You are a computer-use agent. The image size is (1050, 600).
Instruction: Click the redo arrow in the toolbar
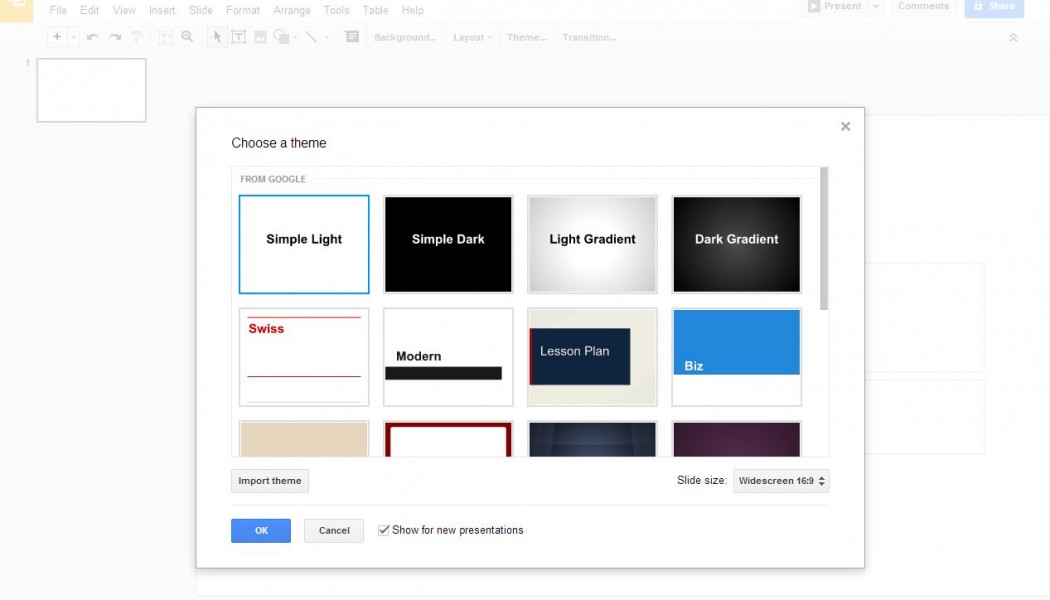115,37
